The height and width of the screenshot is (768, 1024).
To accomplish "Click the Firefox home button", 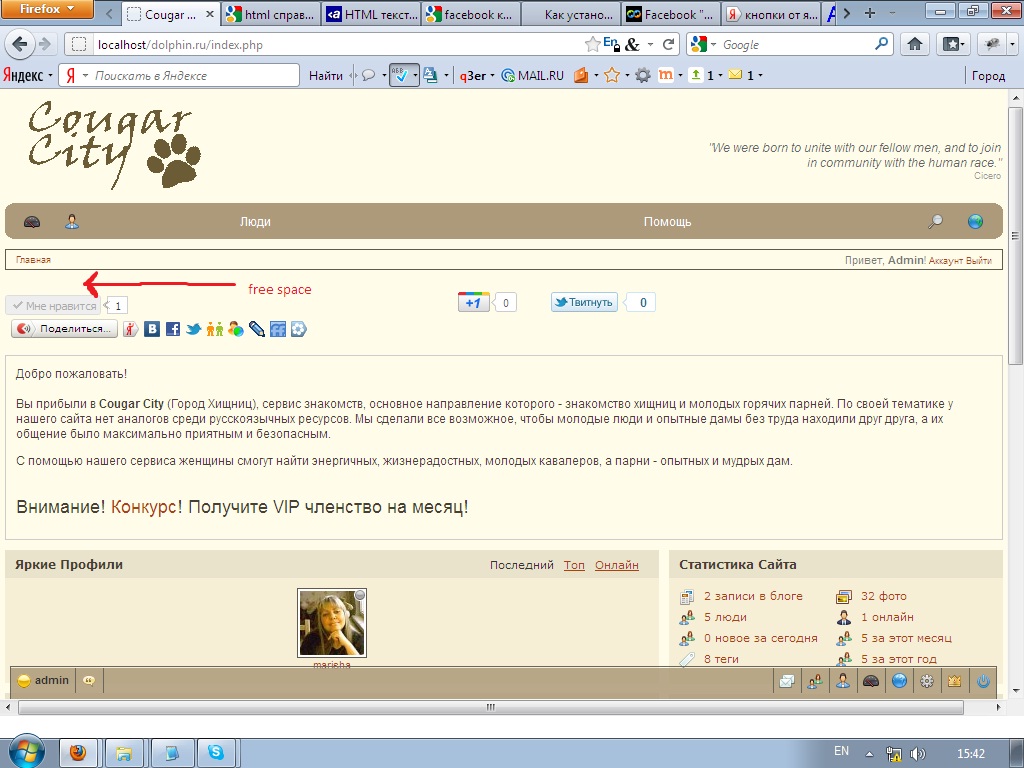I will (x=915, y=44).
